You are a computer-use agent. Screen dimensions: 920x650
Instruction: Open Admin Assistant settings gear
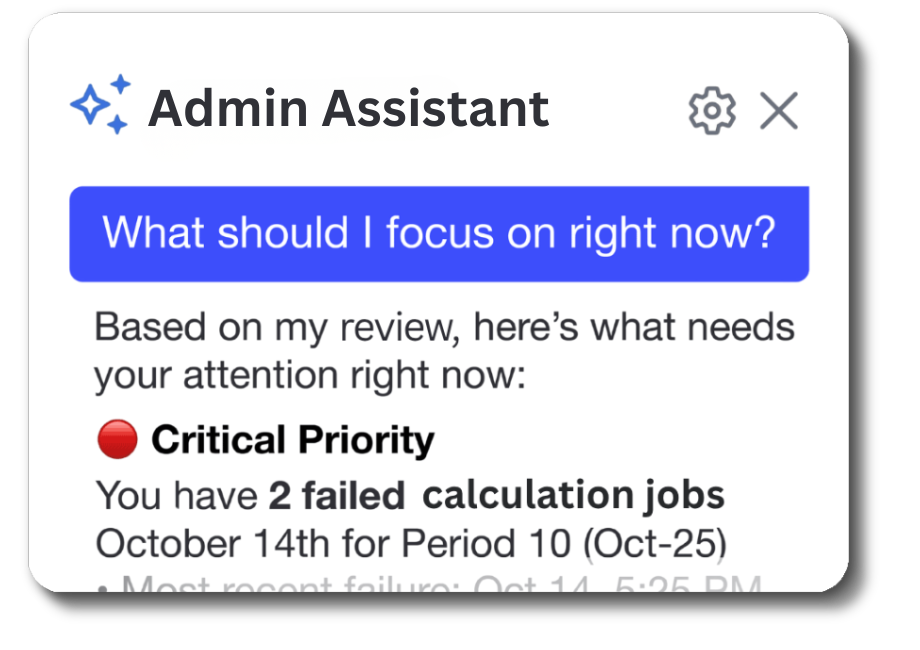[x=712, y=110]
